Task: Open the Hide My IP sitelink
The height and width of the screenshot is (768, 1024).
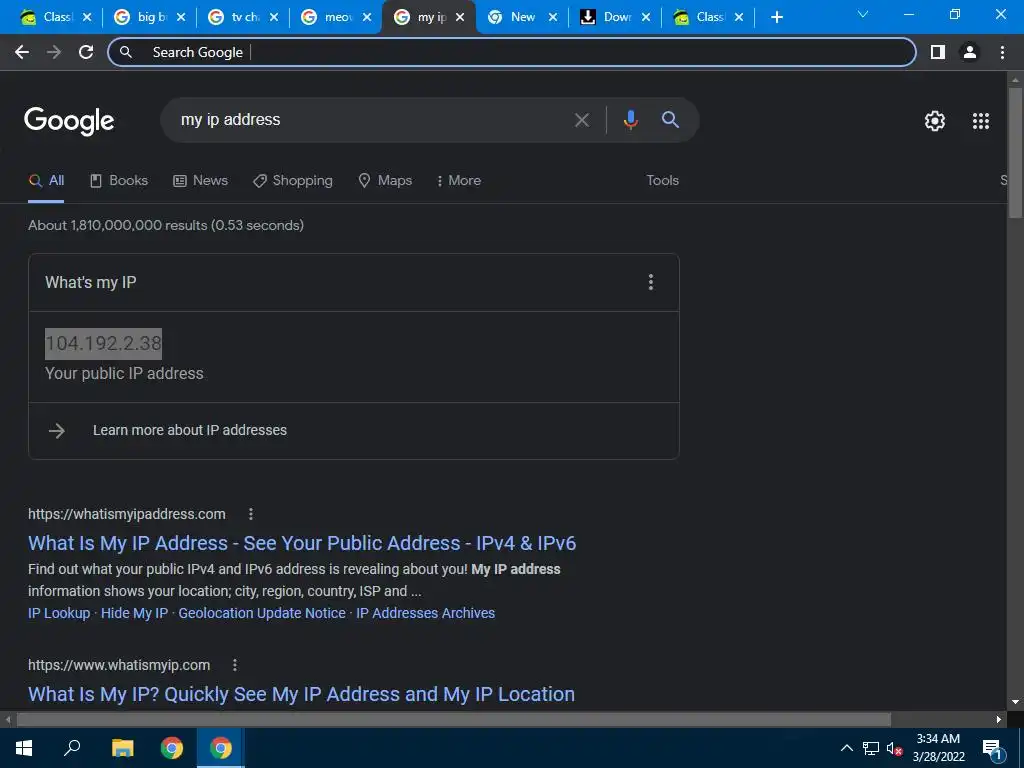Action: [134, 613]
